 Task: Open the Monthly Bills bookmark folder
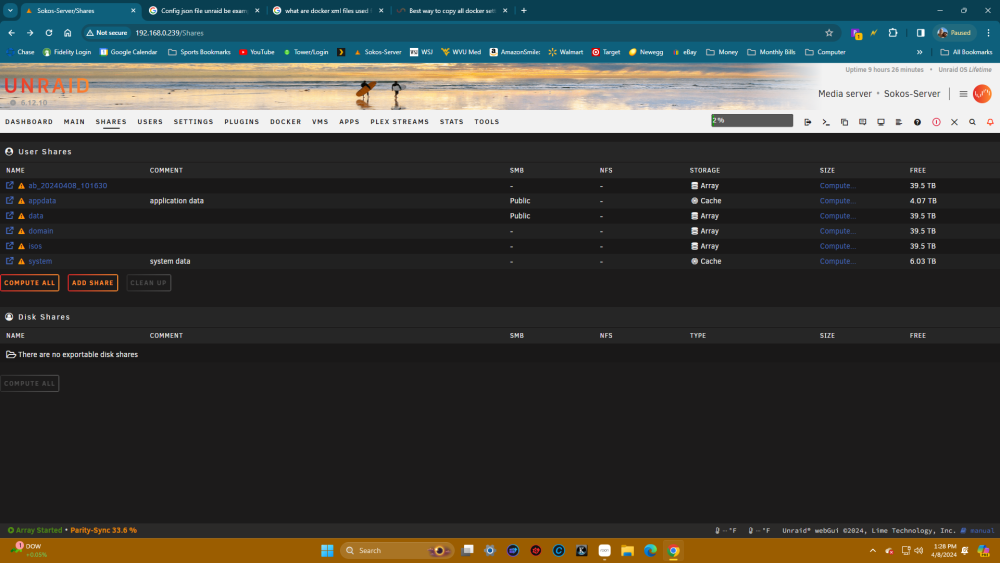[771, 52]
